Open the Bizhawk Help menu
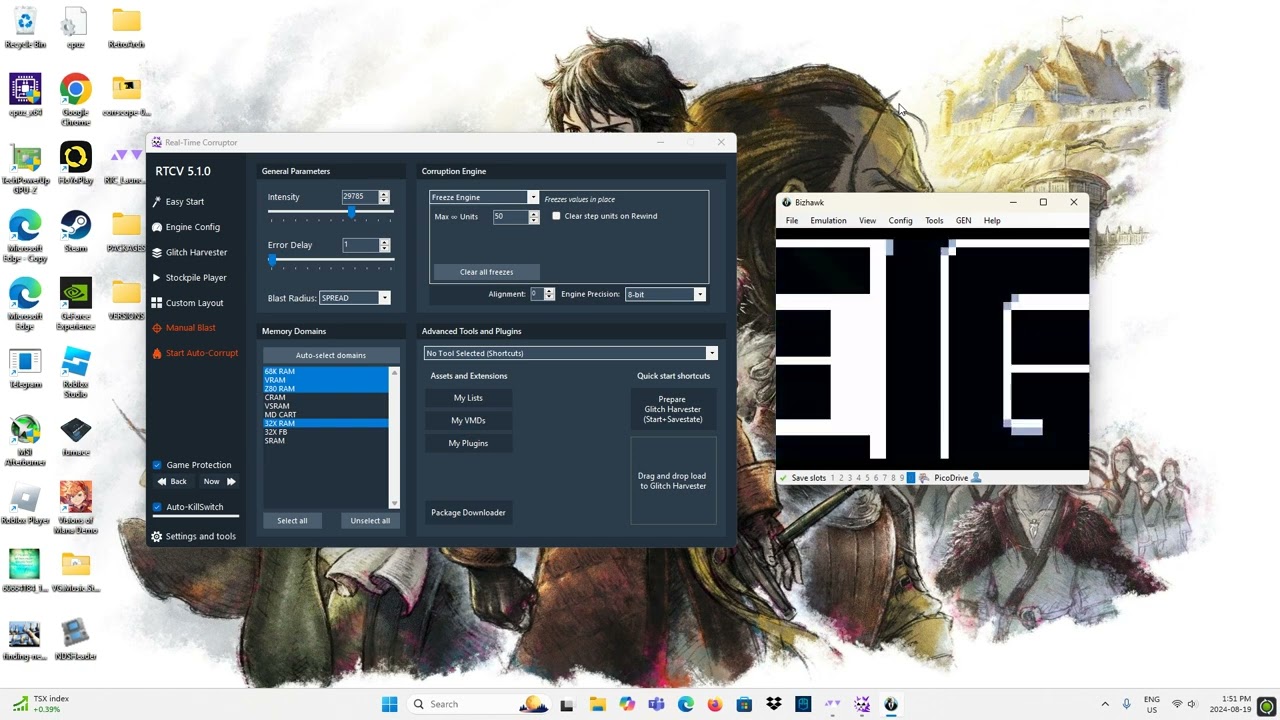1280x720 pixels. click(992, 221)
